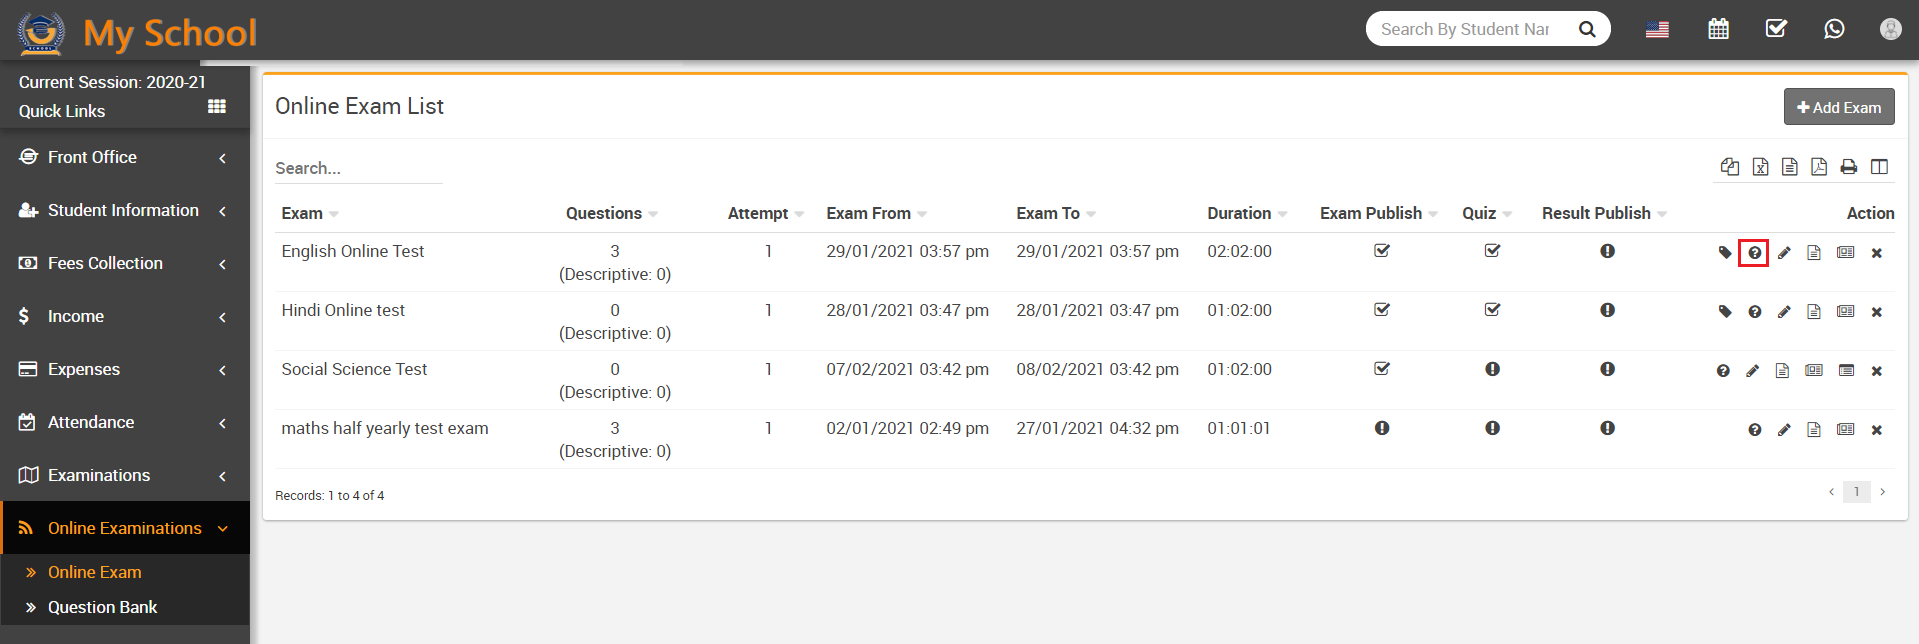Click Exam Publish checkmark for English Online Test
Screen dimensions: 1919x644
1382,251
